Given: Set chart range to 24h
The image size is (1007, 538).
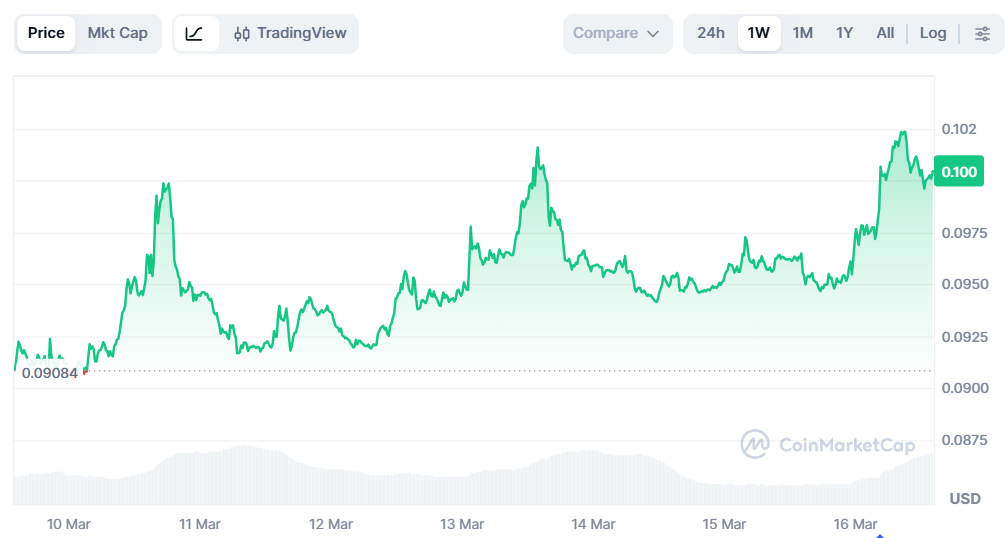Looking at the screenshot, I should tap(711, 33).
